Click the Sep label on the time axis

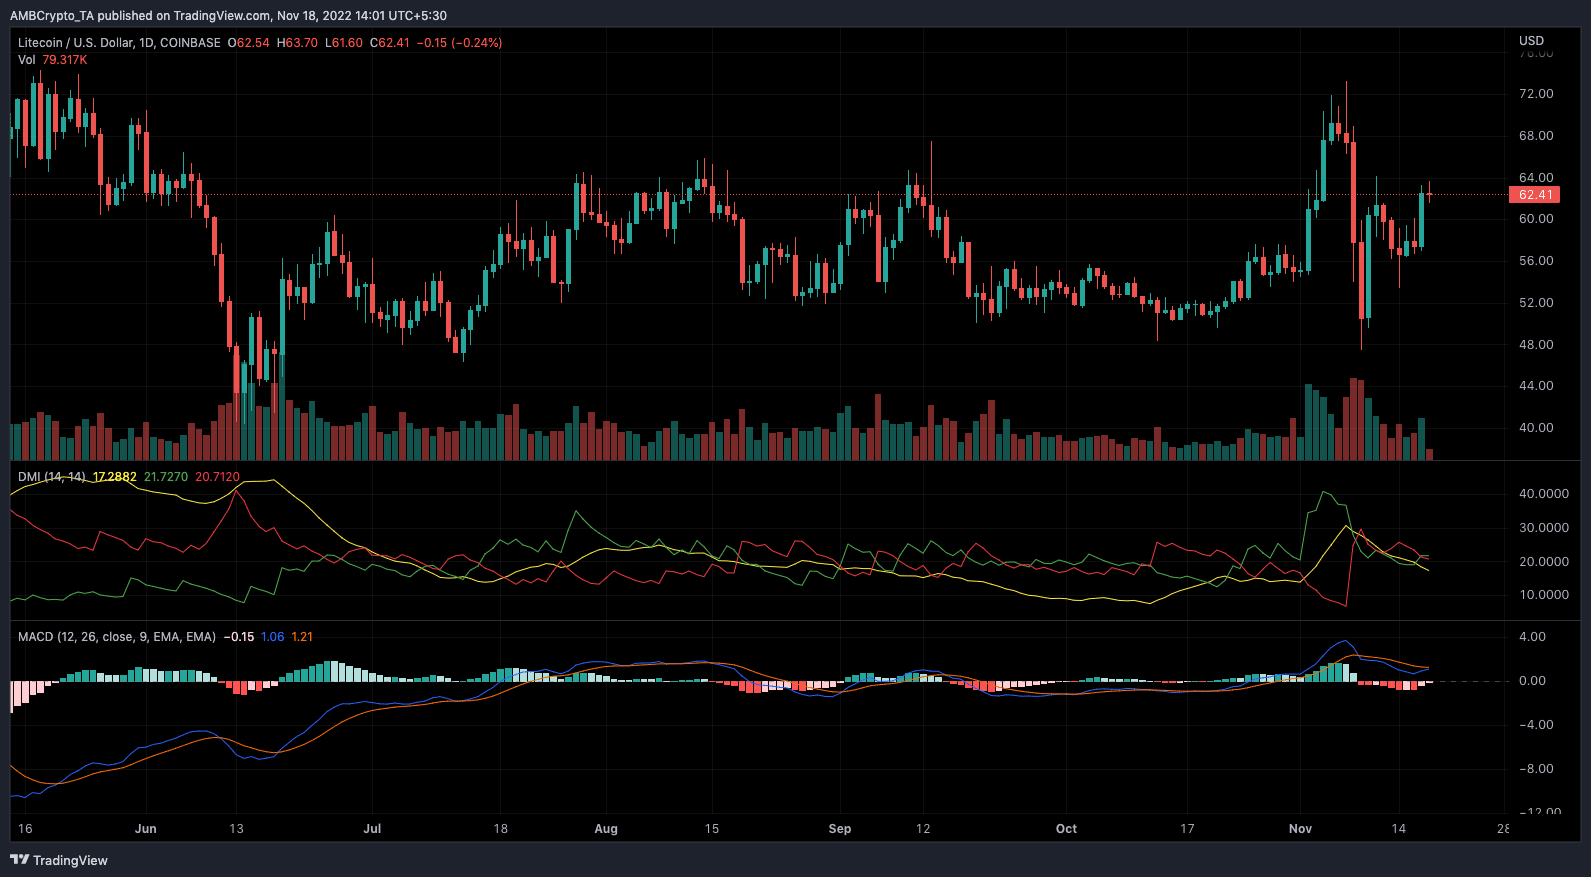coord(840,829)
